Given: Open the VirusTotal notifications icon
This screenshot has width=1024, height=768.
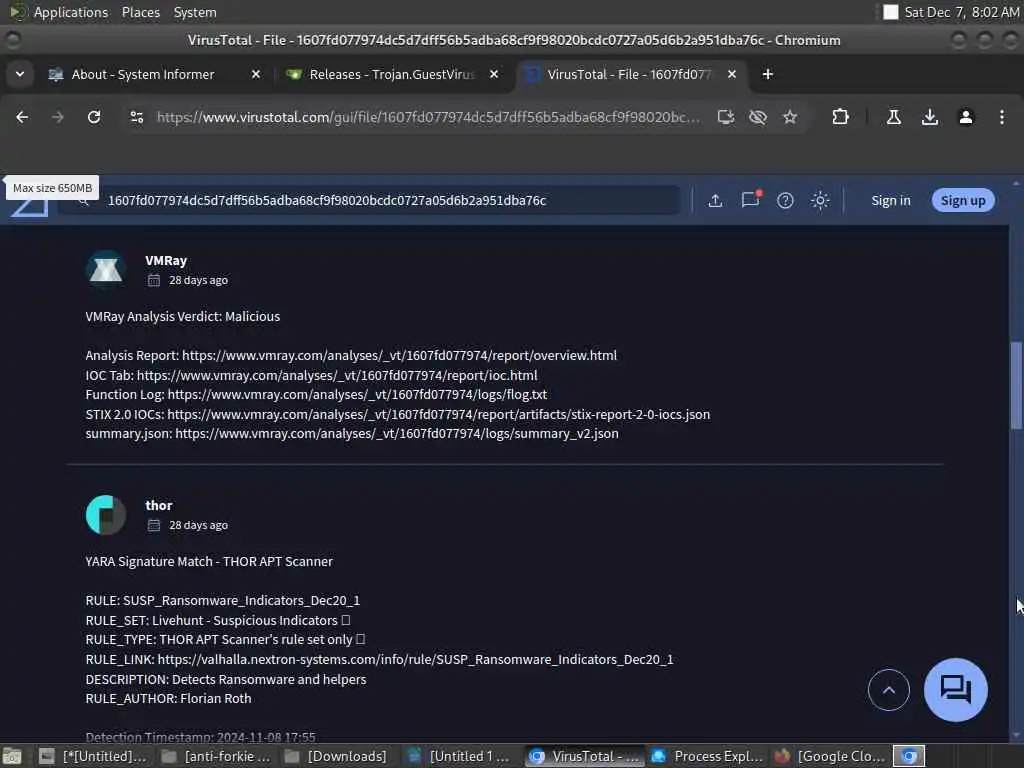Looking at the screenshot, I should tap(750, 200).
